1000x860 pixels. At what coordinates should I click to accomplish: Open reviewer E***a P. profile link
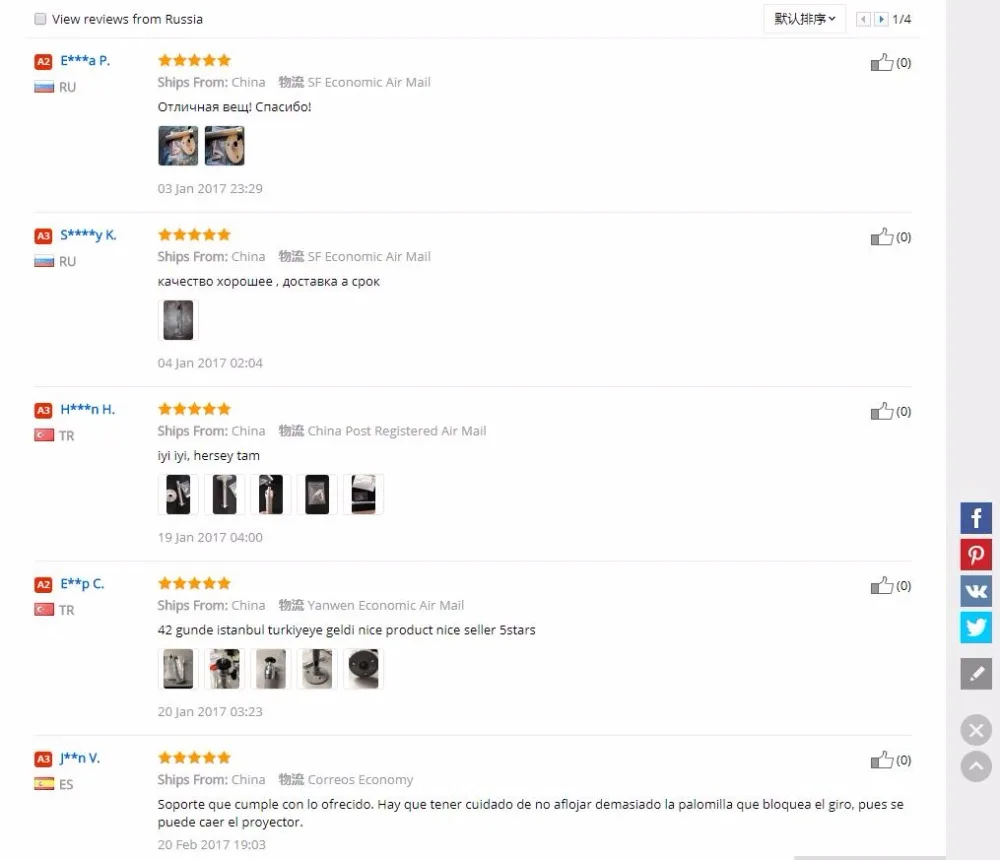click(x=85, y=61)
